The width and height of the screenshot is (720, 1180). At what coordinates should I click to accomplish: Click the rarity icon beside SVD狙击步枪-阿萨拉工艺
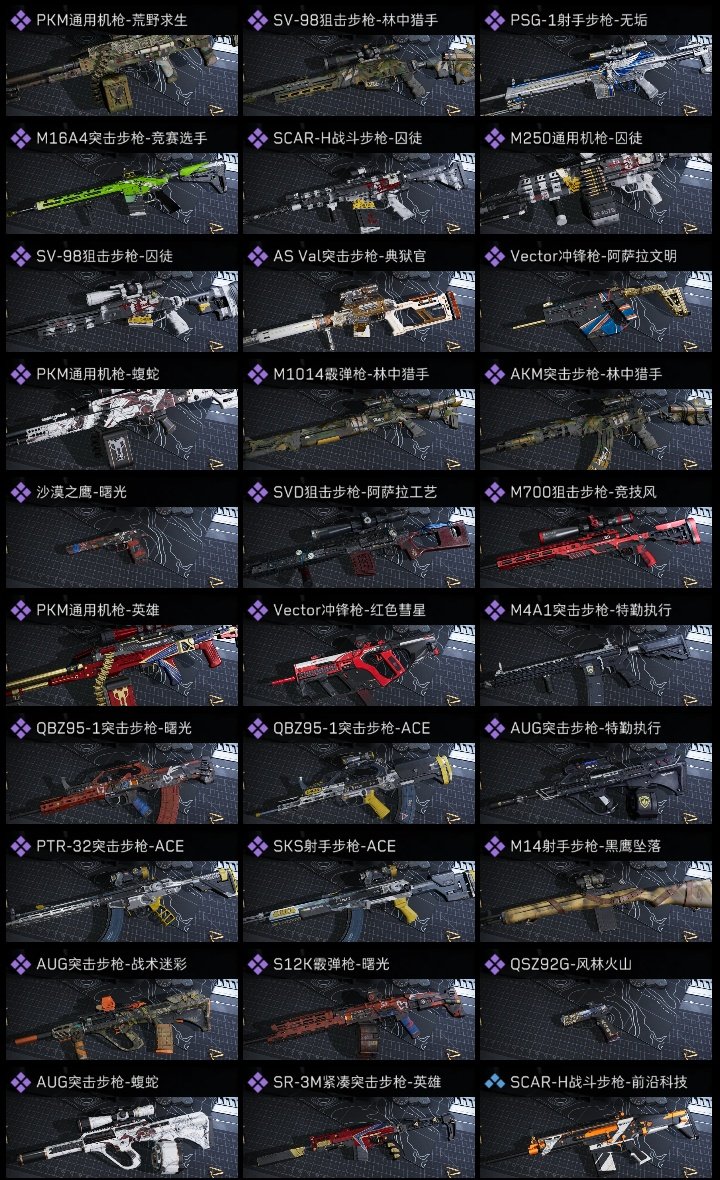coord(257,493)
